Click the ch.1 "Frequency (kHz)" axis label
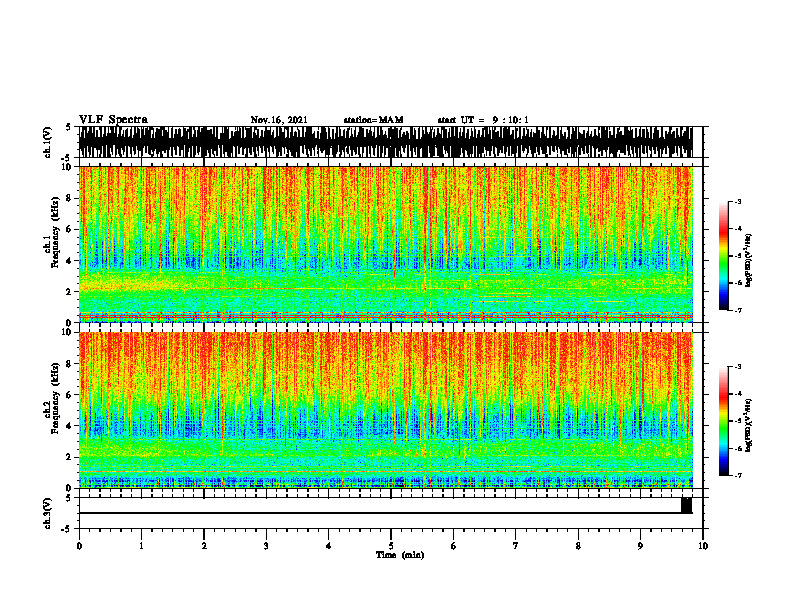 click(55, 232)
